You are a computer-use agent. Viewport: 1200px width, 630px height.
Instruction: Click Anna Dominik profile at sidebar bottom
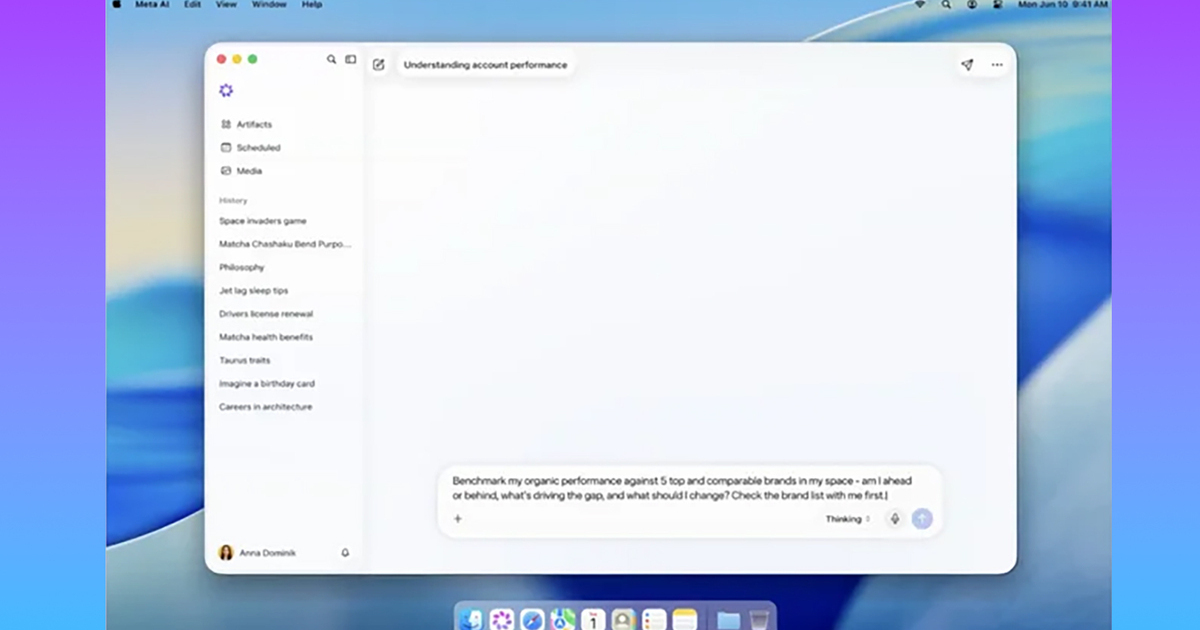[257, 553]
